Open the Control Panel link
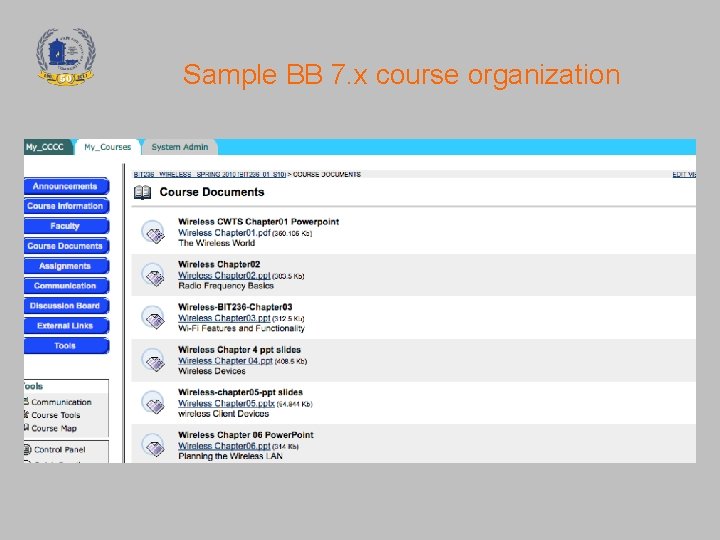720x540 pixels. 59,450
